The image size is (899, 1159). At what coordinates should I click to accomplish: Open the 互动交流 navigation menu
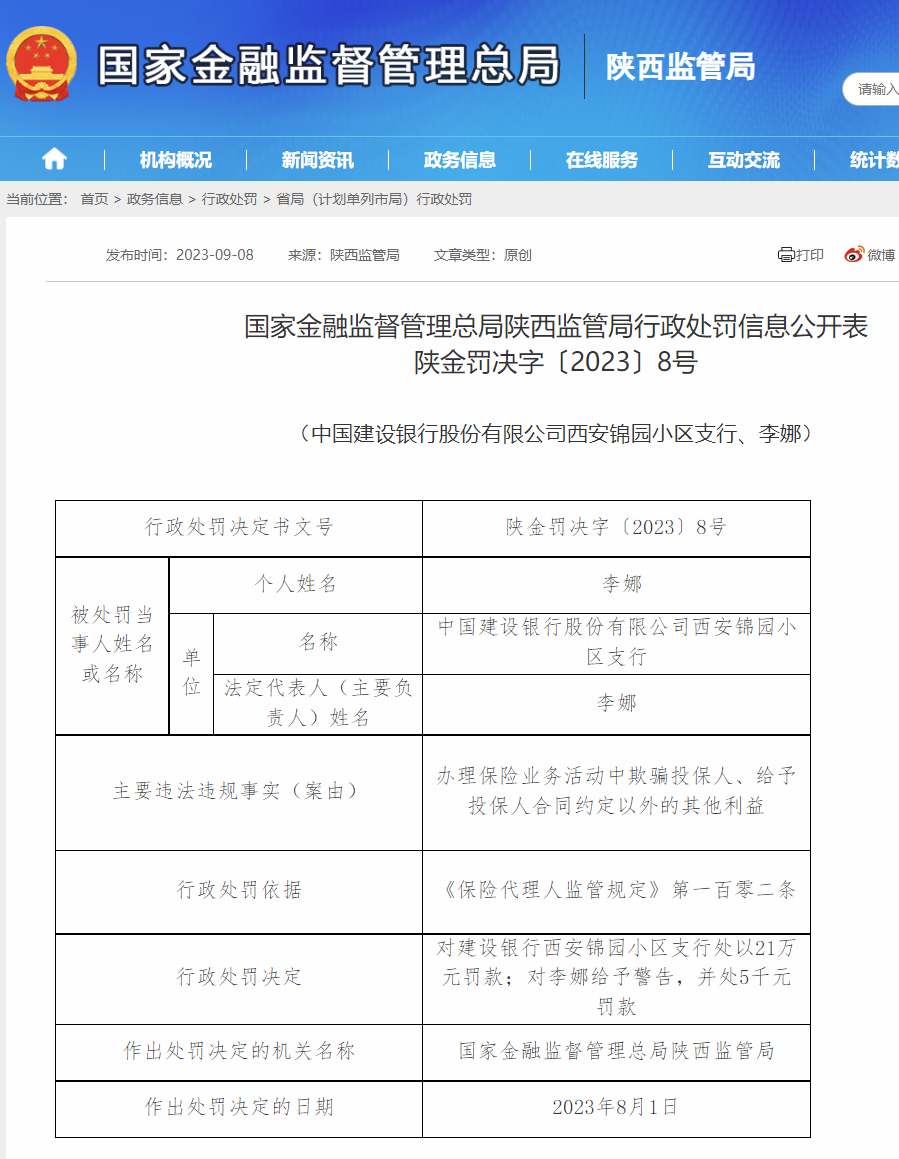[x=742, y=157]
